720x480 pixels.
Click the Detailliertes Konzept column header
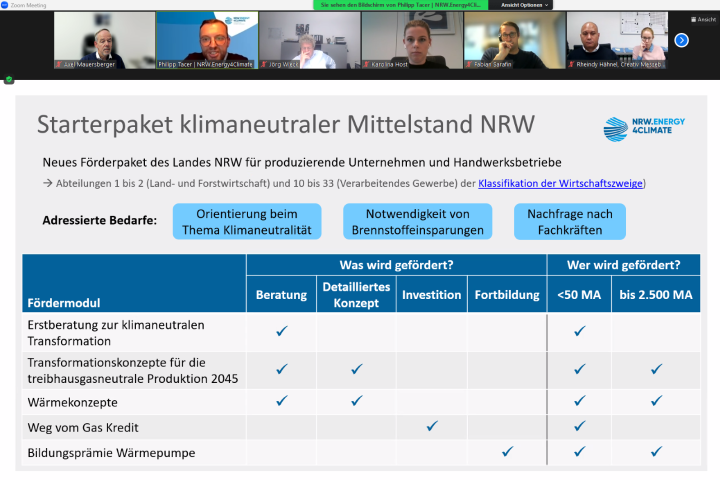point(356,295)
